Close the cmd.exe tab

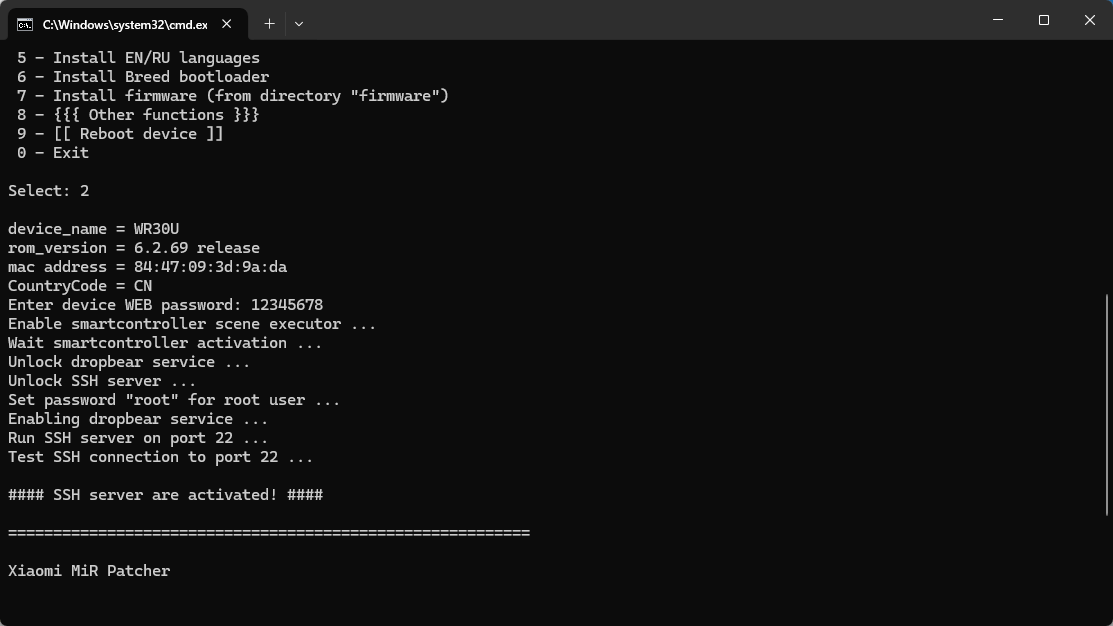(x=226, y=24)
